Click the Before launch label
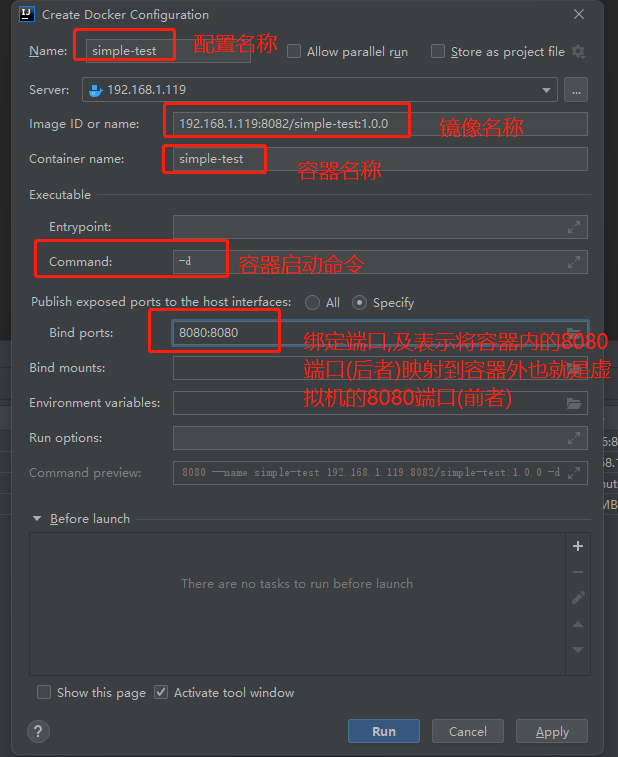Screen dimensions: 618x757 click(x=90, y=519)
